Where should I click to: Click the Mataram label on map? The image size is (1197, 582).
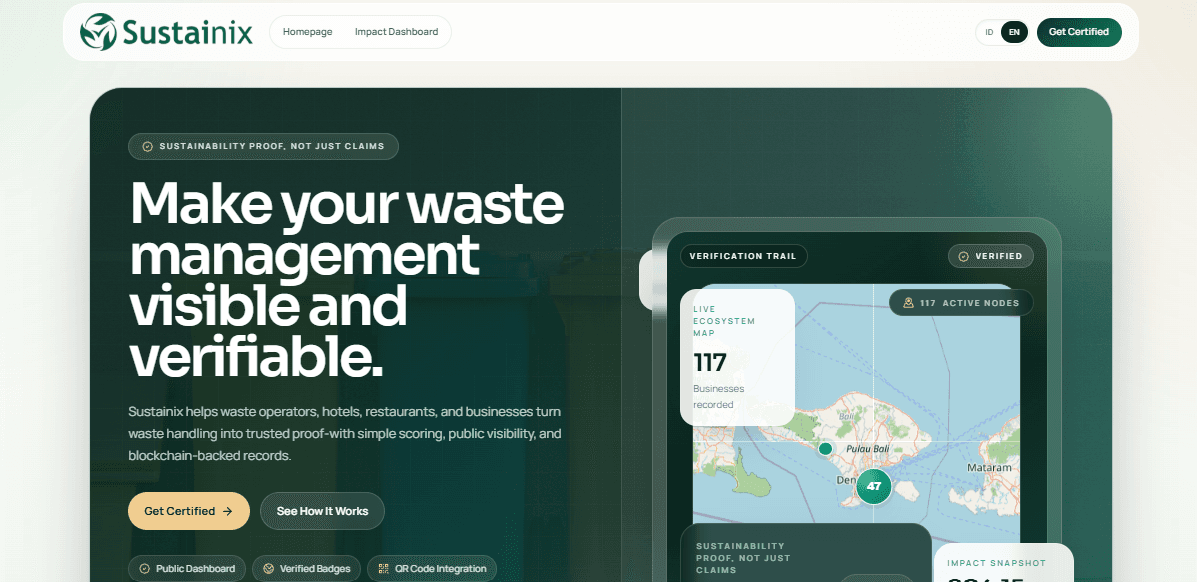coord(989,467)
